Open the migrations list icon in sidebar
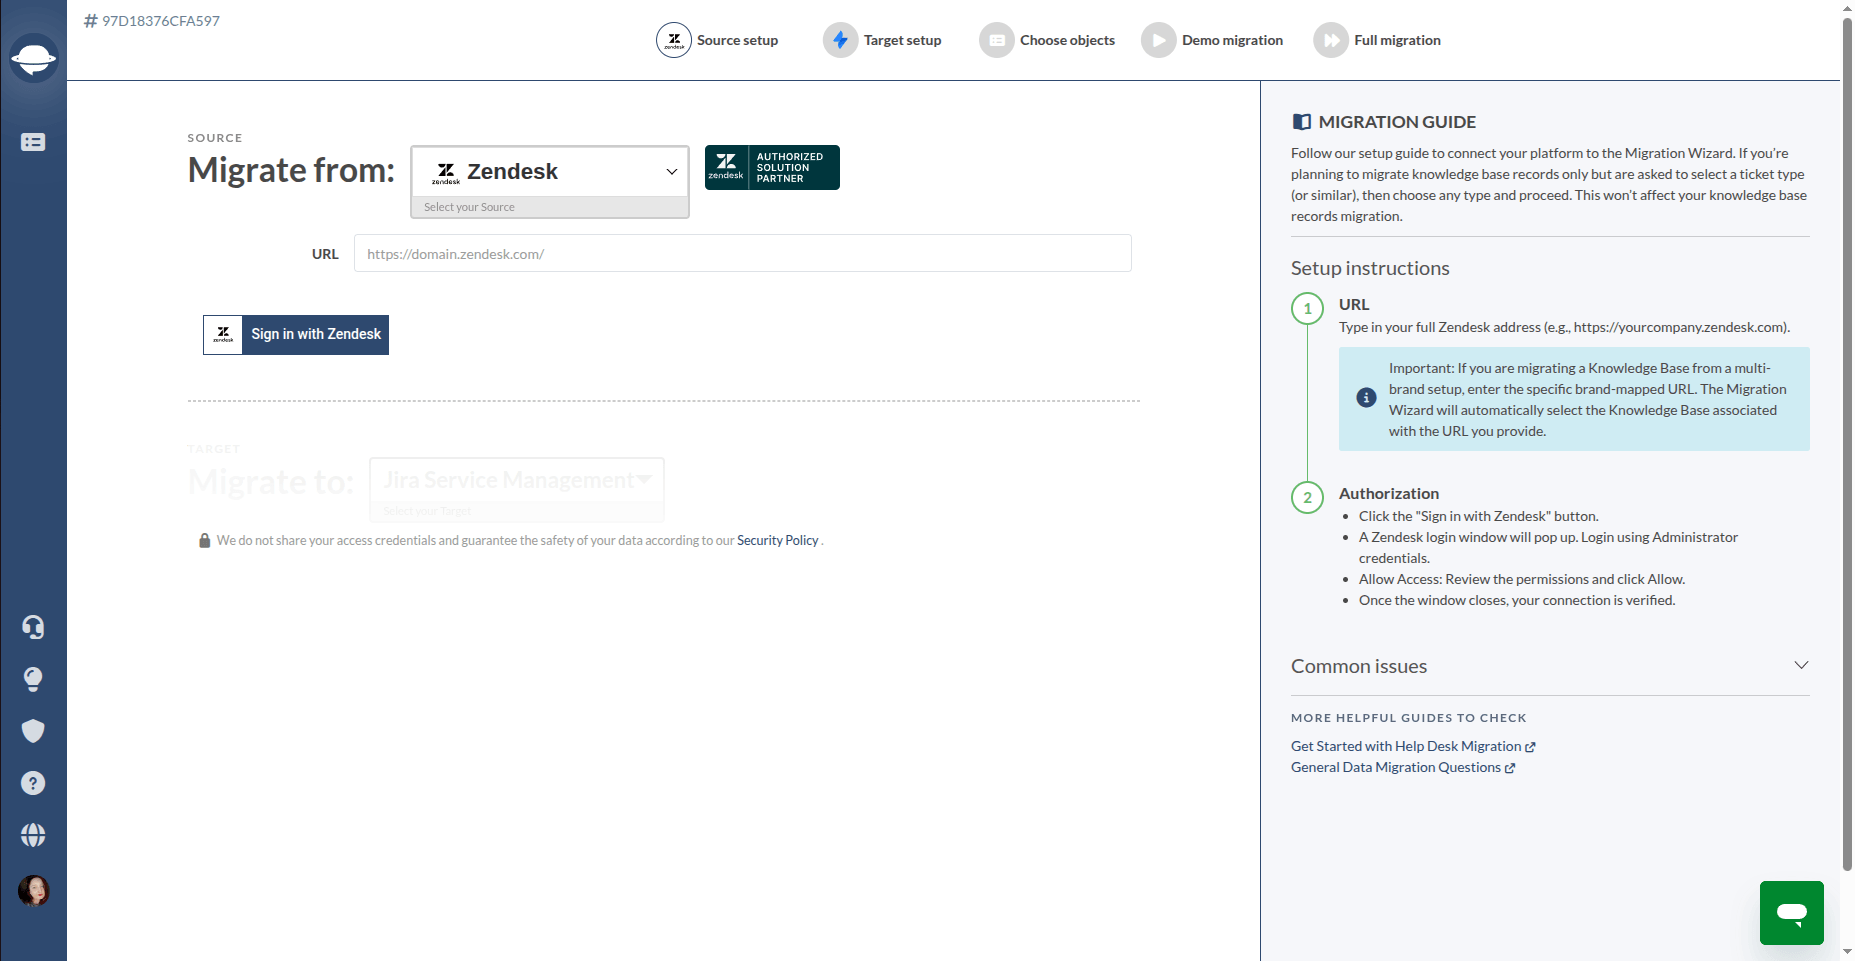The width and height of the screenshot is (1855, 961). (x=33, y=142)
